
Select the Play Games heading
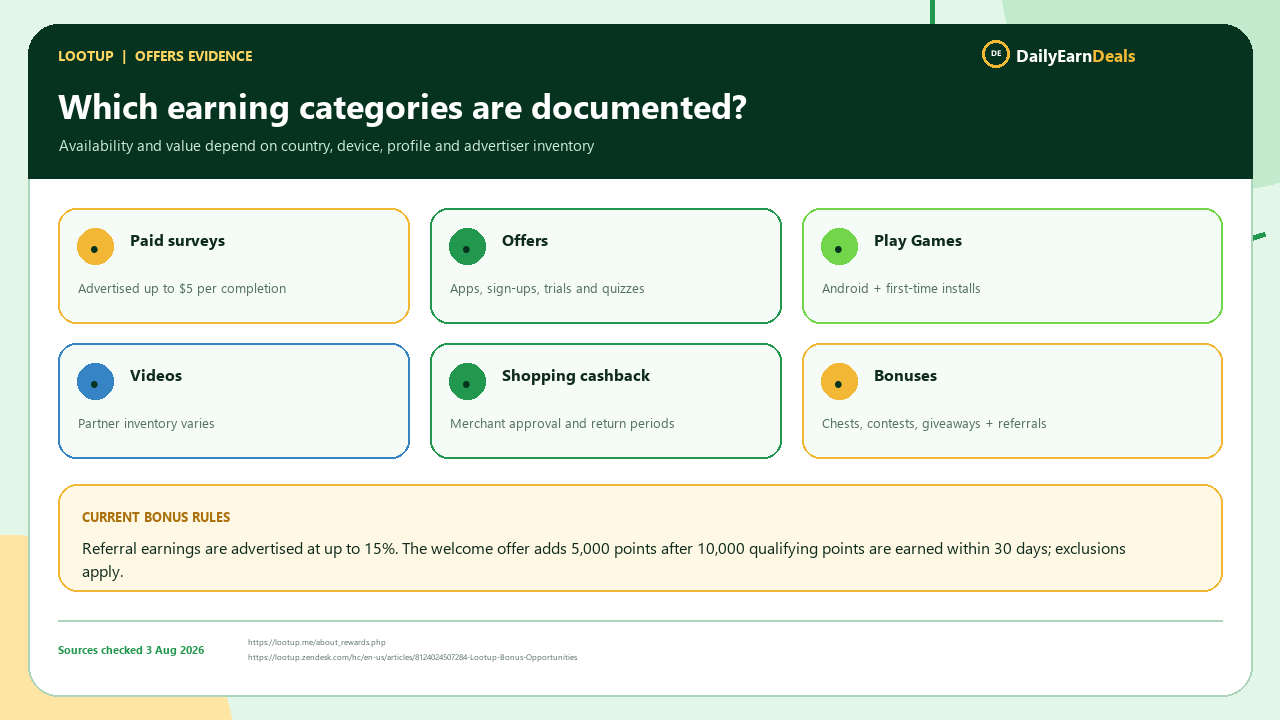point(918,241)
